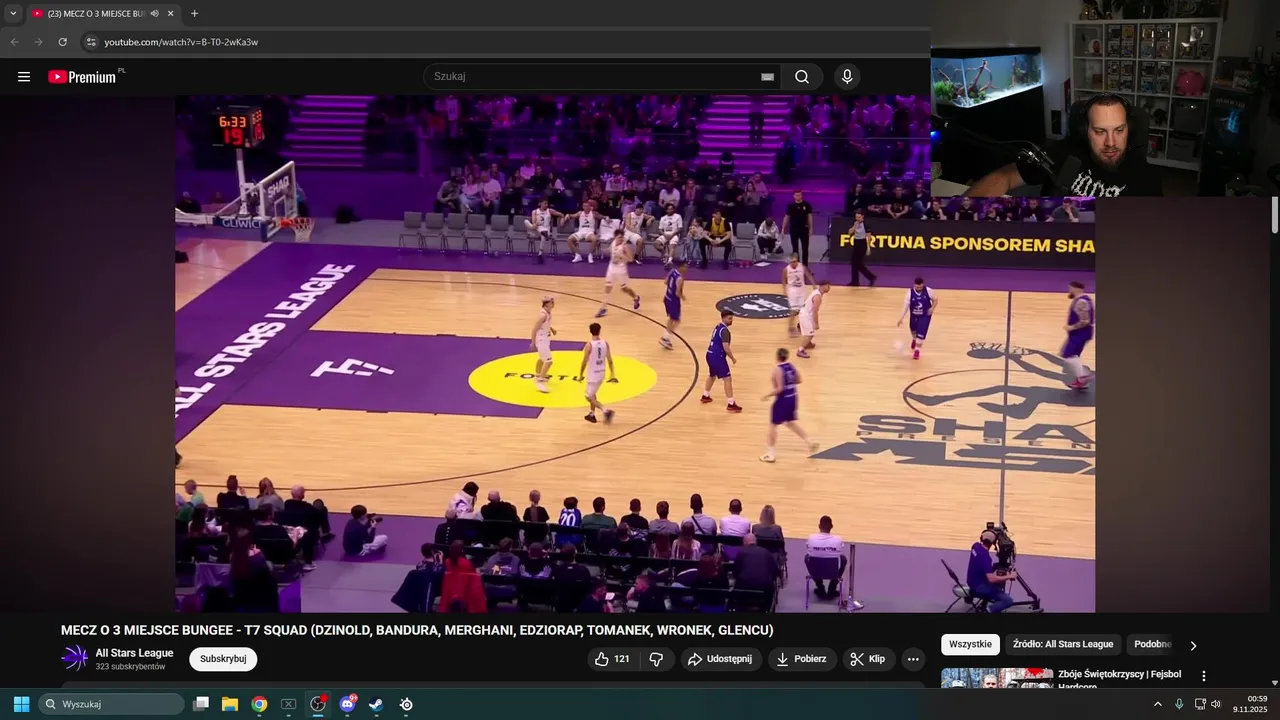Open volume control tray icon

click(x=1216, y=704)
